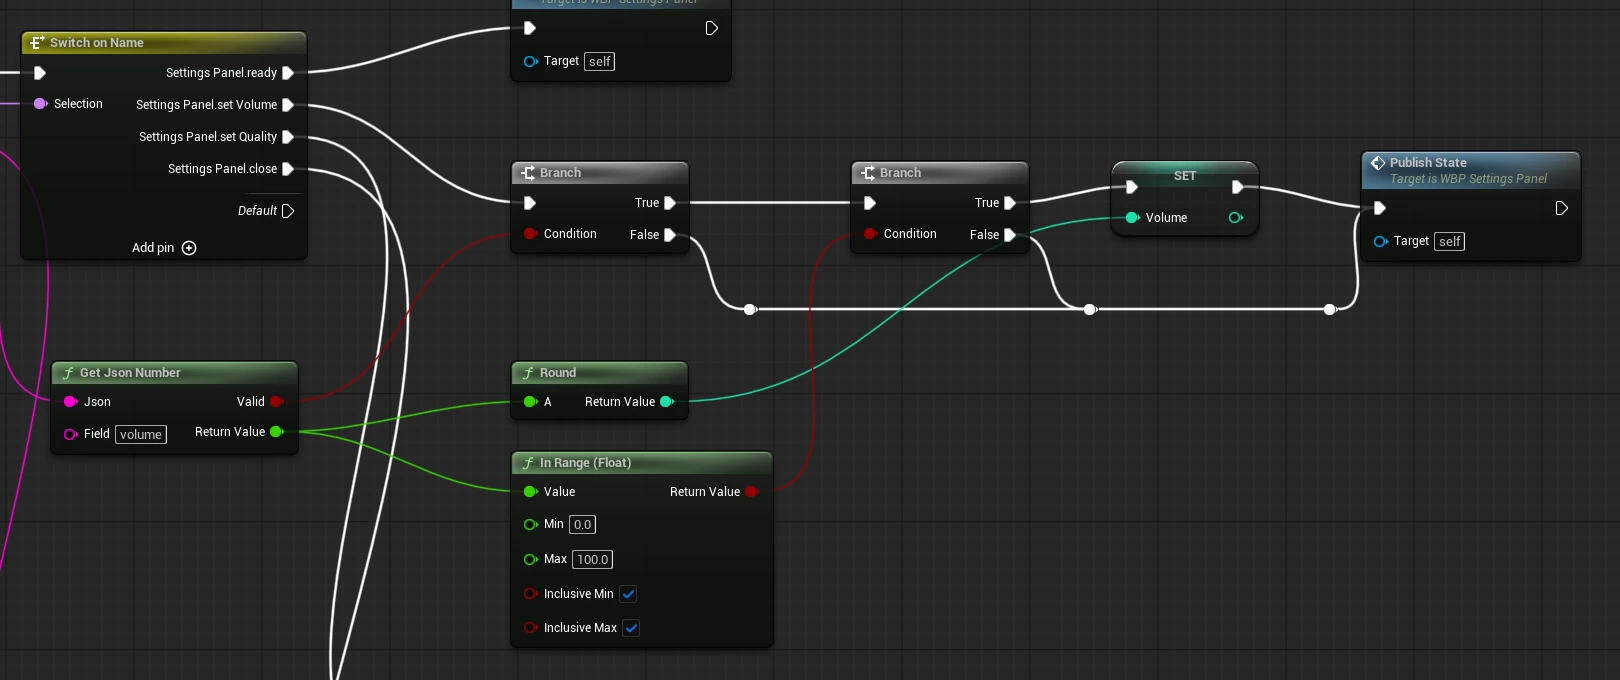This screenshot has width=1620, height=680.
Task: Click the Max input pin on In Range
Action: pos(531,560)
